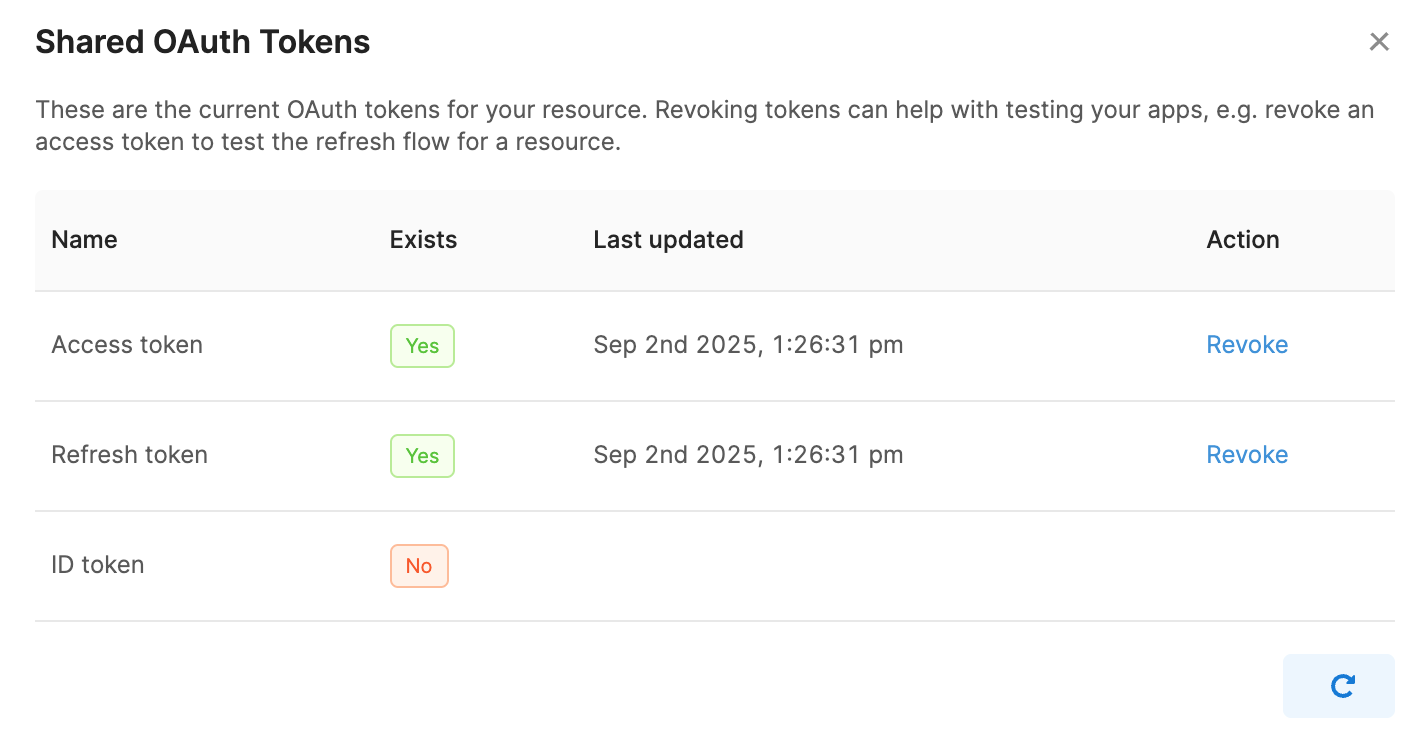This screenshot has width=1428, height=744.
Task: Click the OAuth tokens description paragraph
Action: tap(704, 126)
